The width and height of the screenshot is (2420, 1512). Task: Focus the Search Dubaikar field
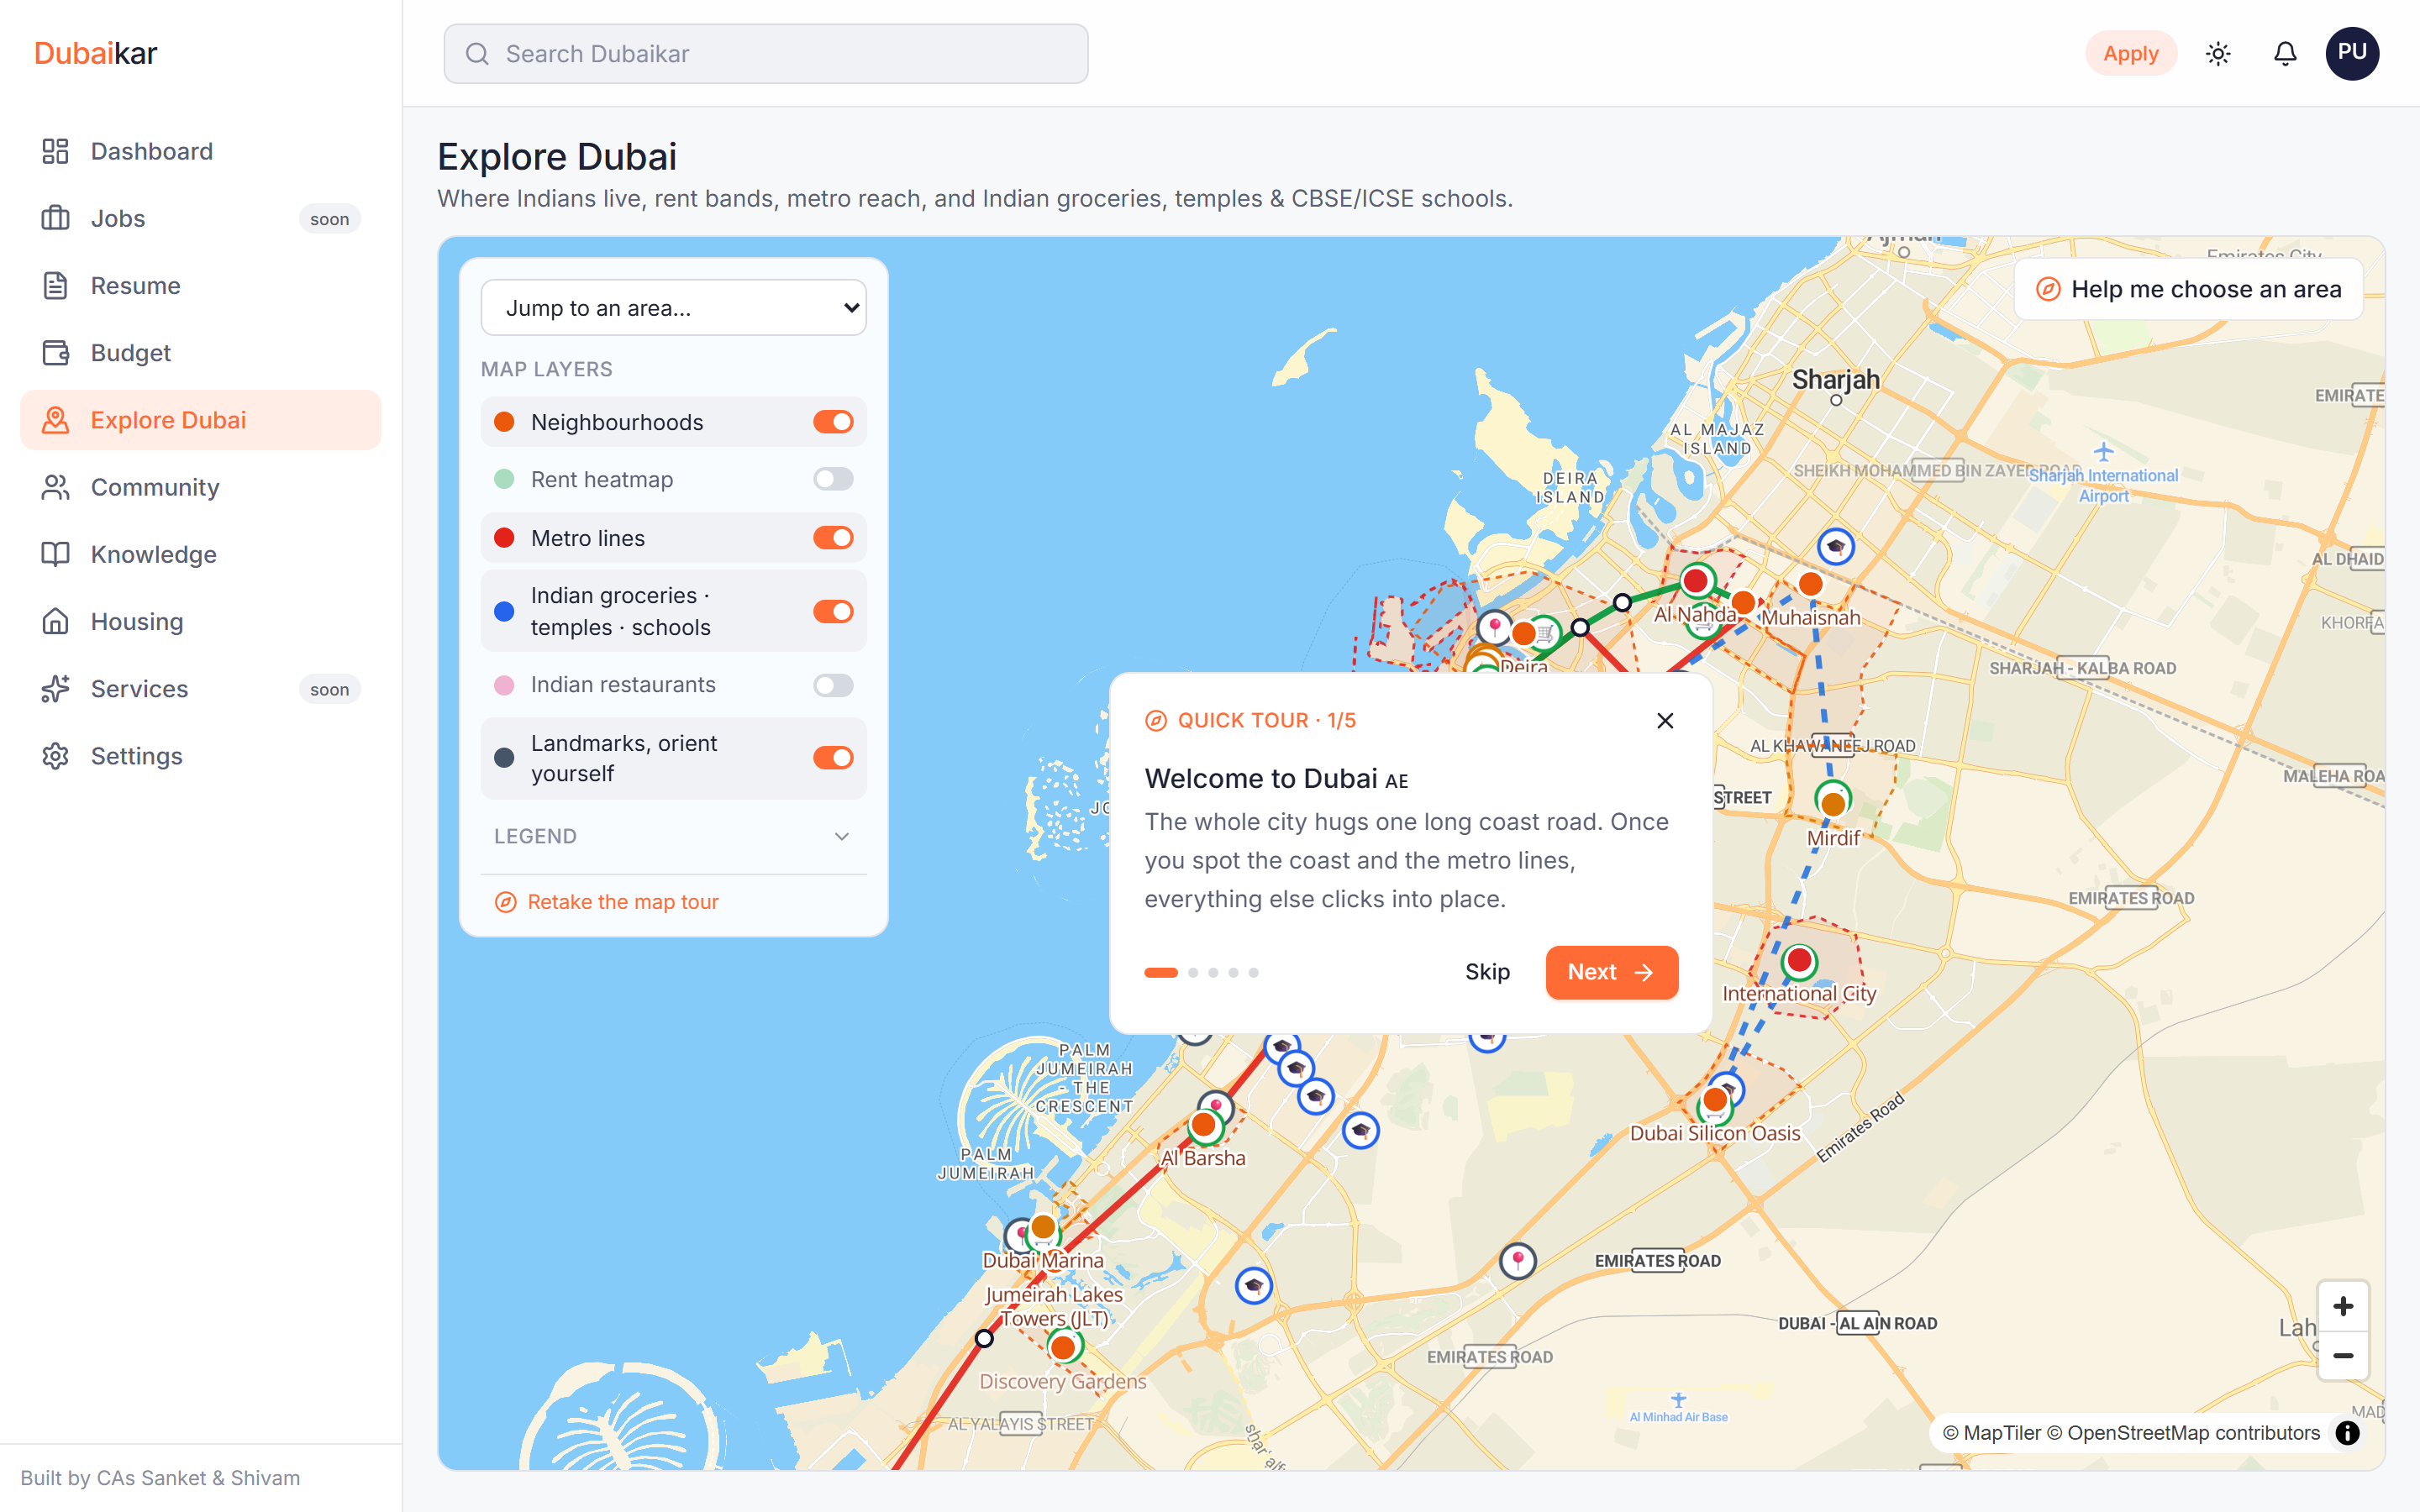766,54
